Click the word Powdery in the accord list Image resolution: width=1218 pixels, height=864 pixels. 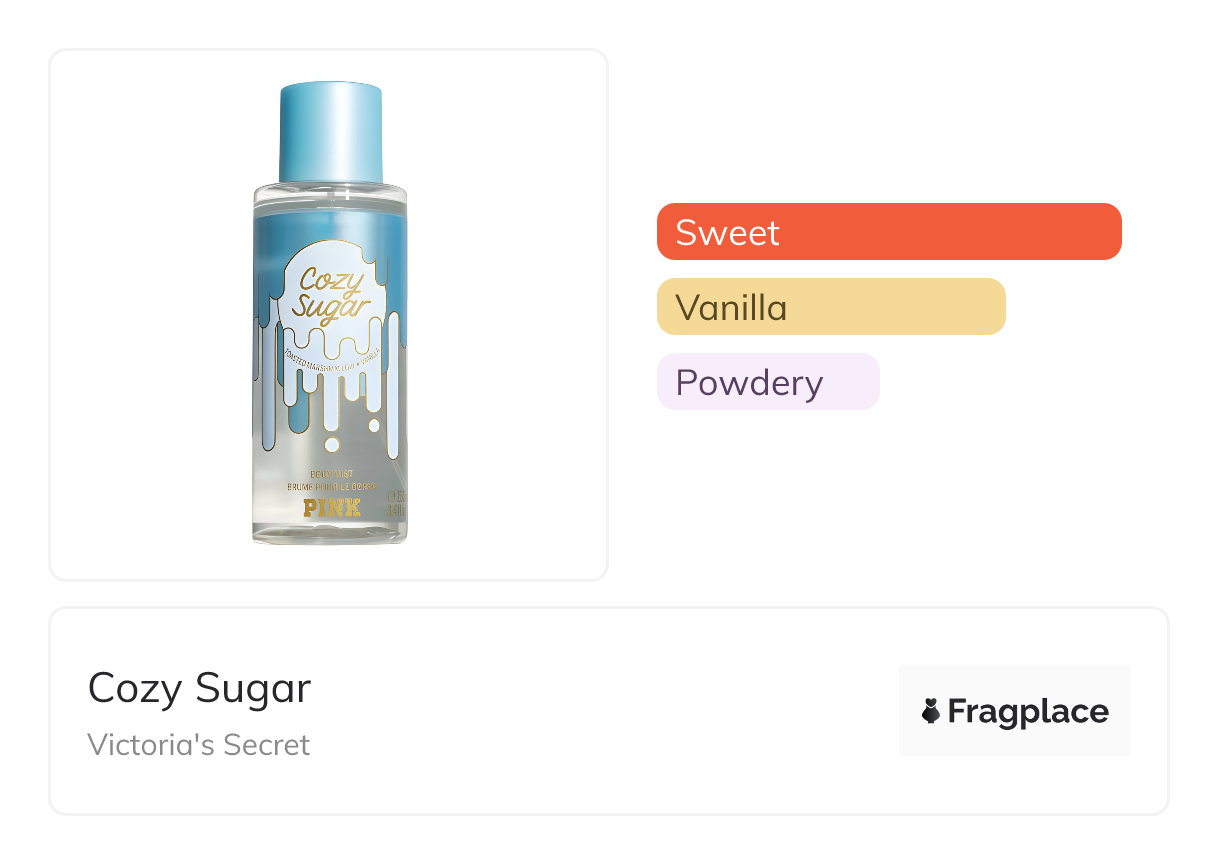pyautogui.click(x=749, y=382)
